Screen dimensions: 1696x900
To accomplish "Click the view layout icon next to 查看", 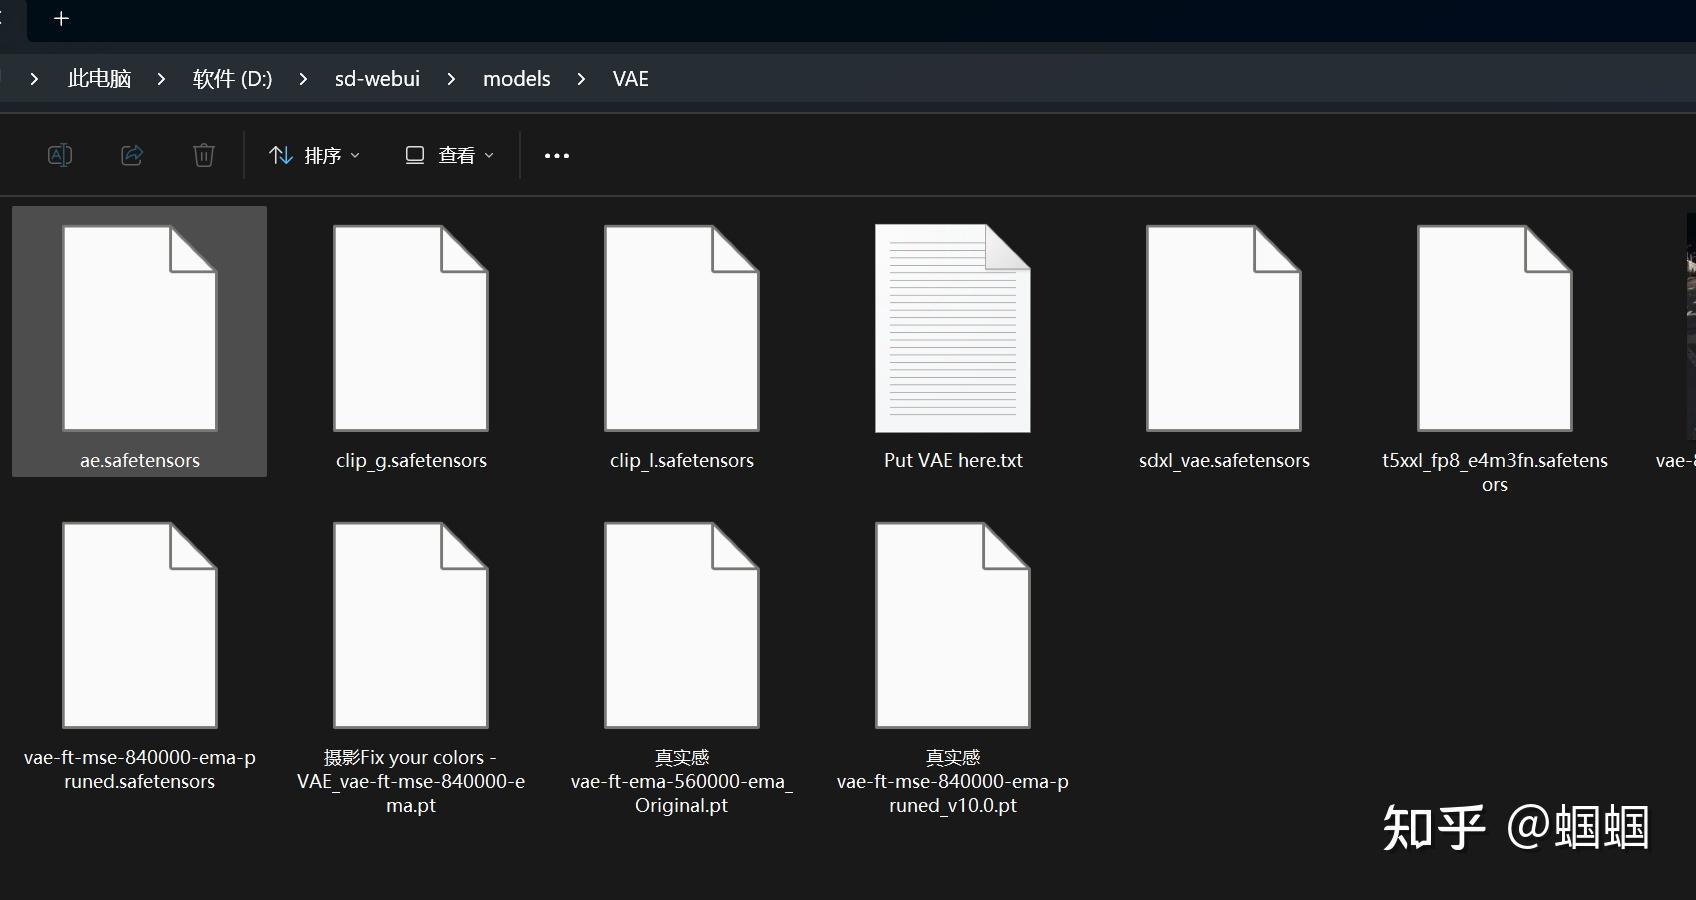I will [414, 155].
